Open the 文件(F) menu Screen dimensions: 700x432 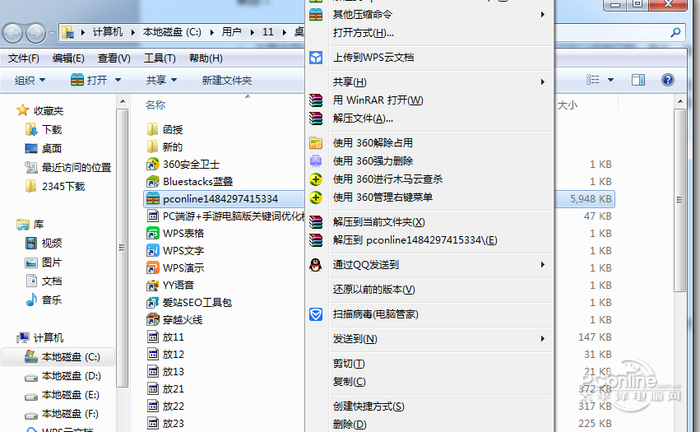(23, 58)
